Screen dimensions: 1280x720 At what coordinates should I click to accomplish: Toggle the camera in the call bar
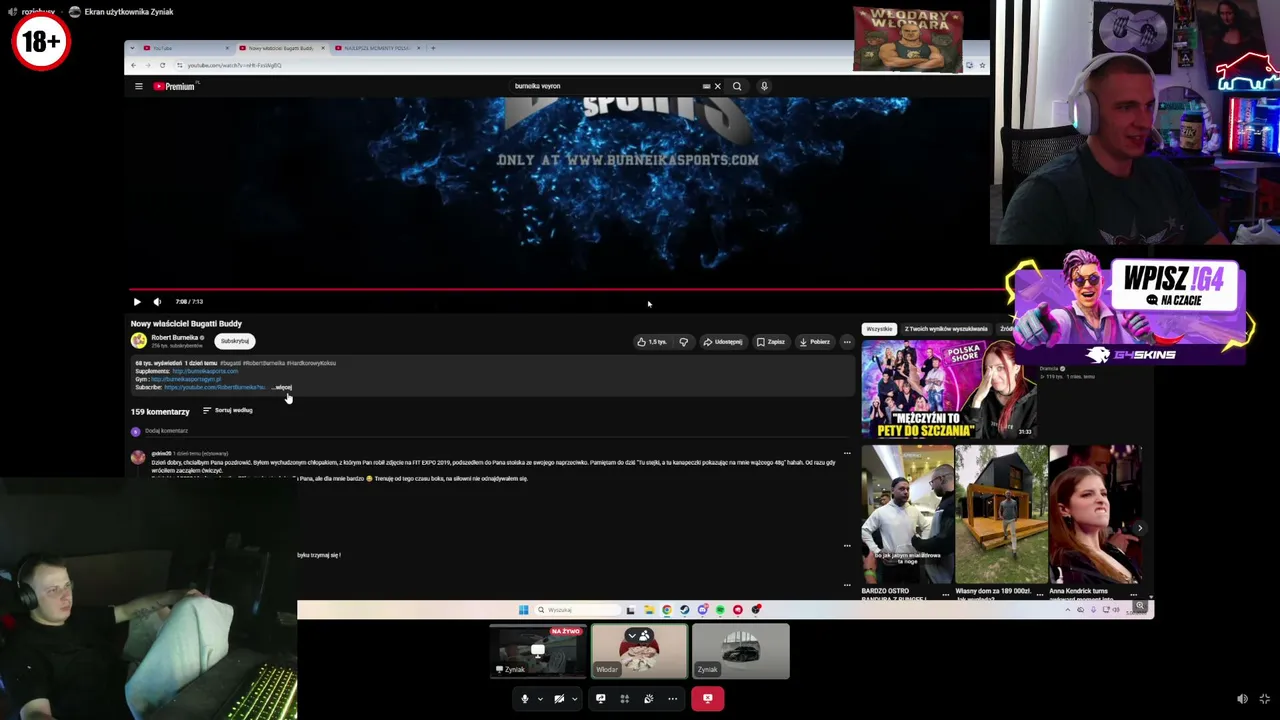559,699
